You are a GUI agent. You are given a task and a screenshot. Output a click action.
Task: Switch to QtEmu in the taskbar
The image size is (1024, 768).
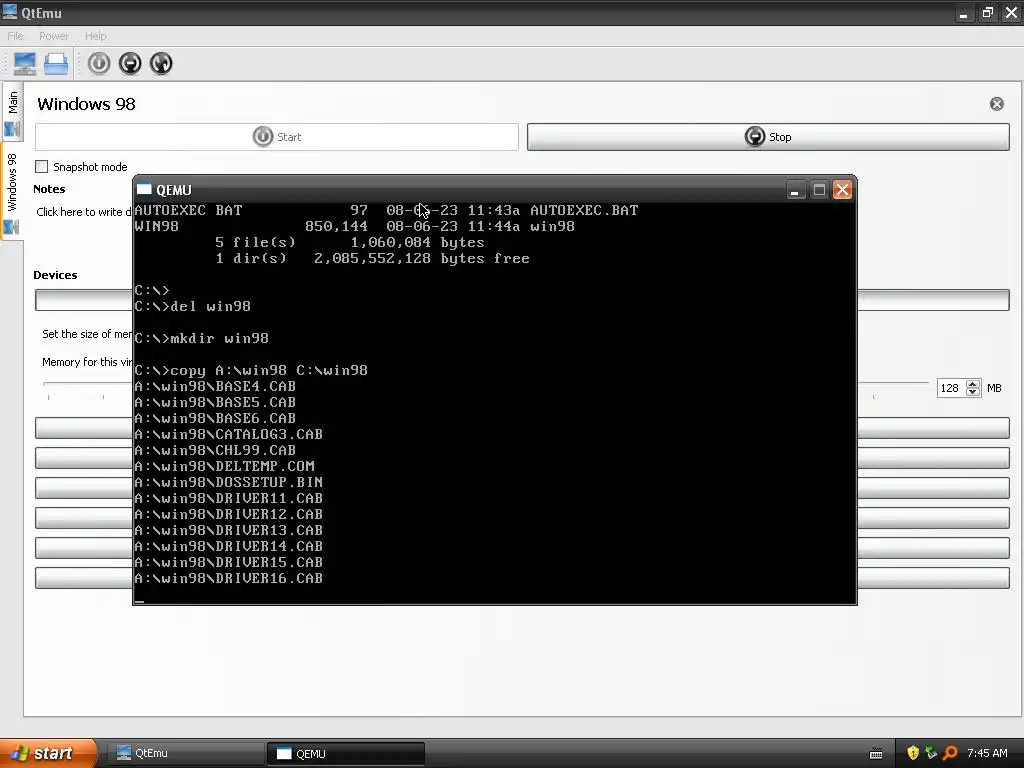[x=185, y=753]
